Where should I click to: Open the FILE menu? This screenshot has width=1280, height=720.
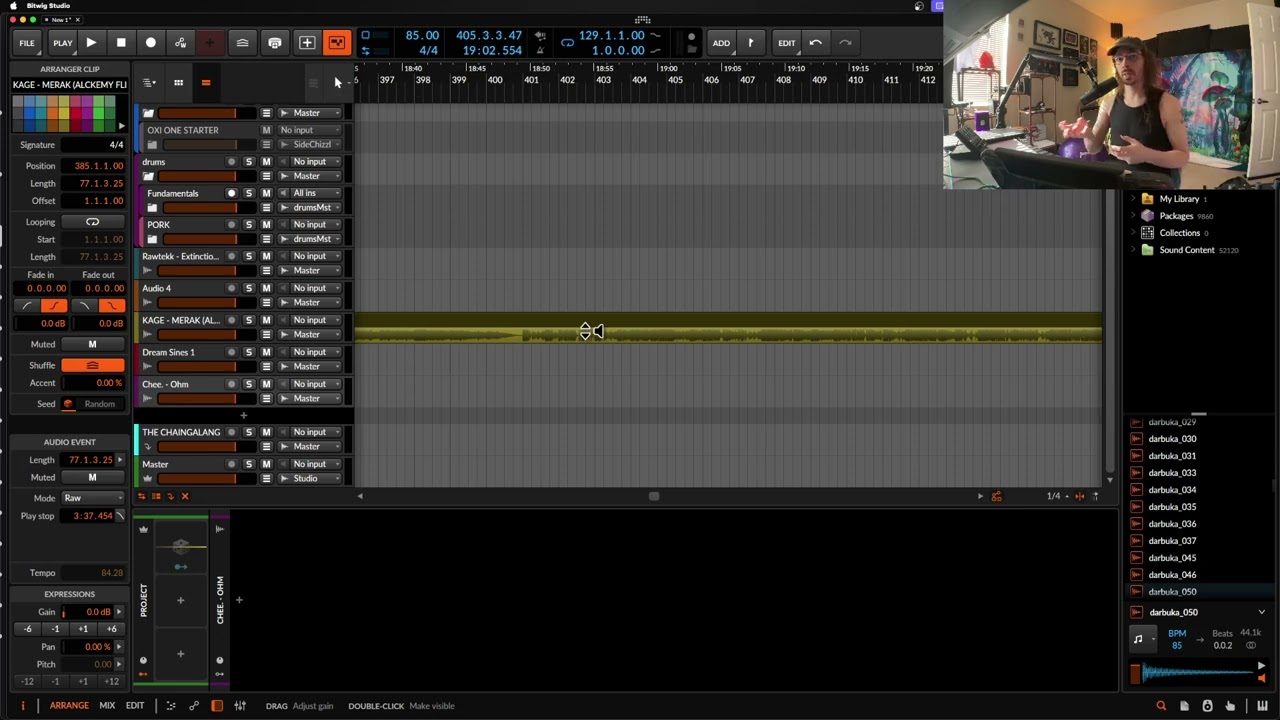(x=27, y=43)
